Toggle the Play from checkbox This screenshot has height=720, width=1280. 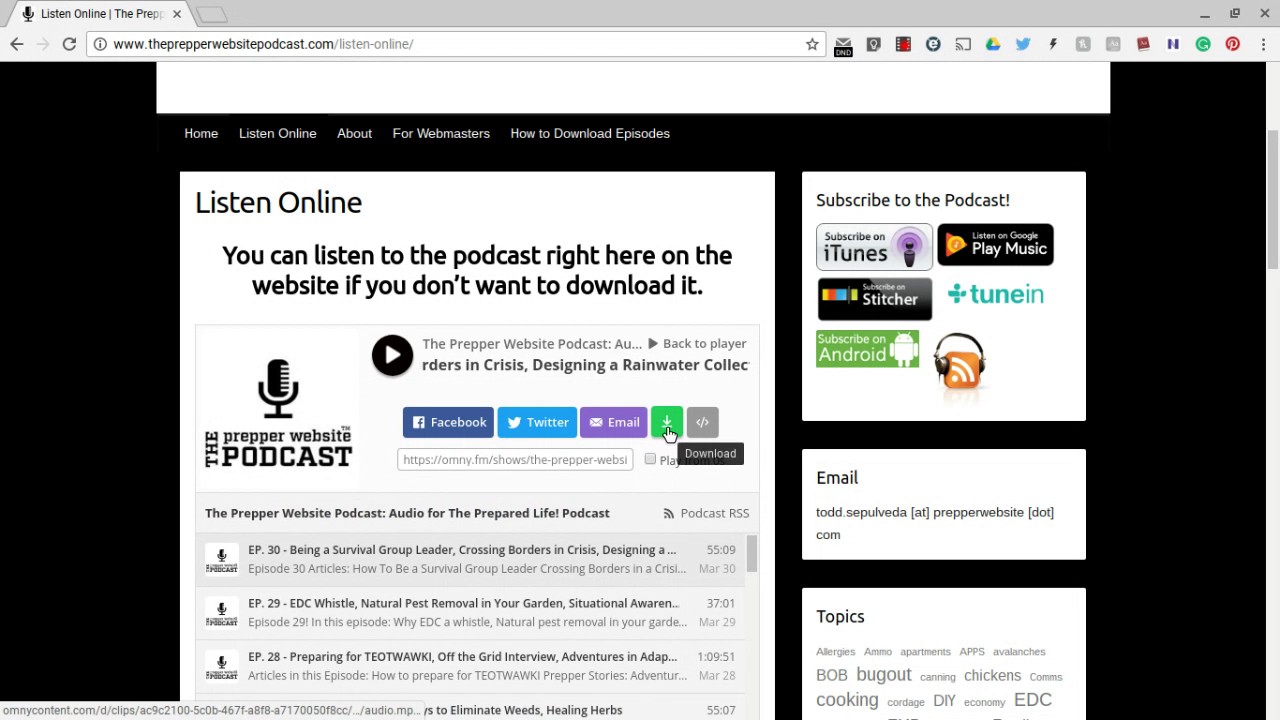[x=650, y=459]
